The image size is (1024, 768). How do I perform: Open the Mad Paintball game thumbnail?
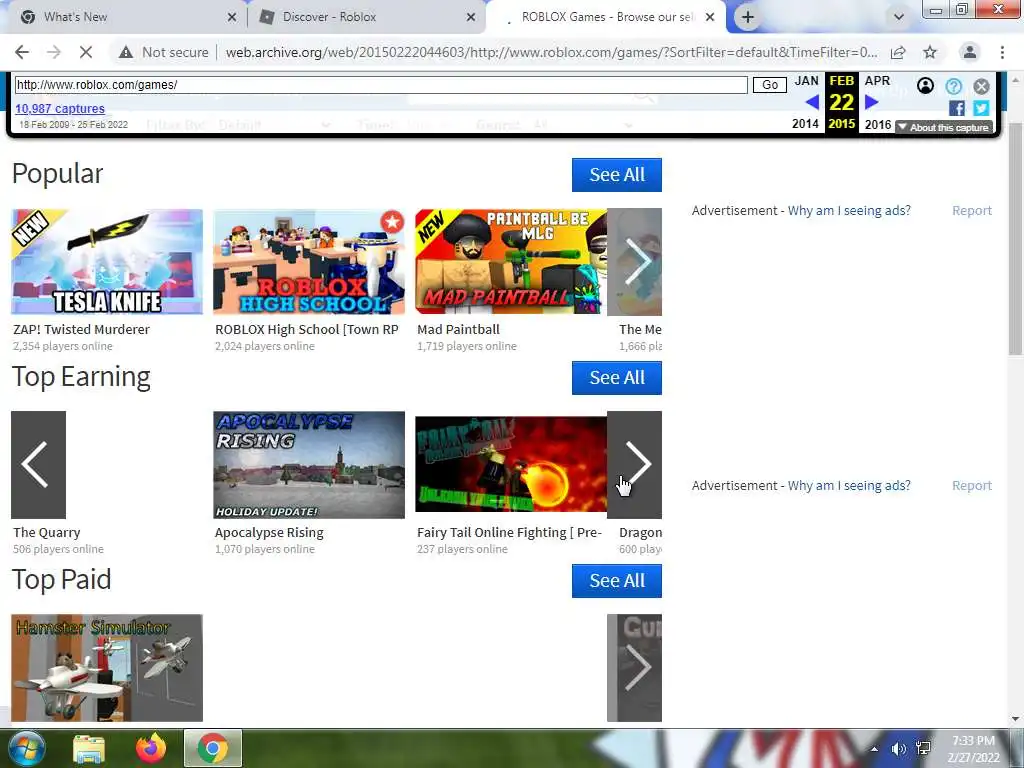point(511,262)
